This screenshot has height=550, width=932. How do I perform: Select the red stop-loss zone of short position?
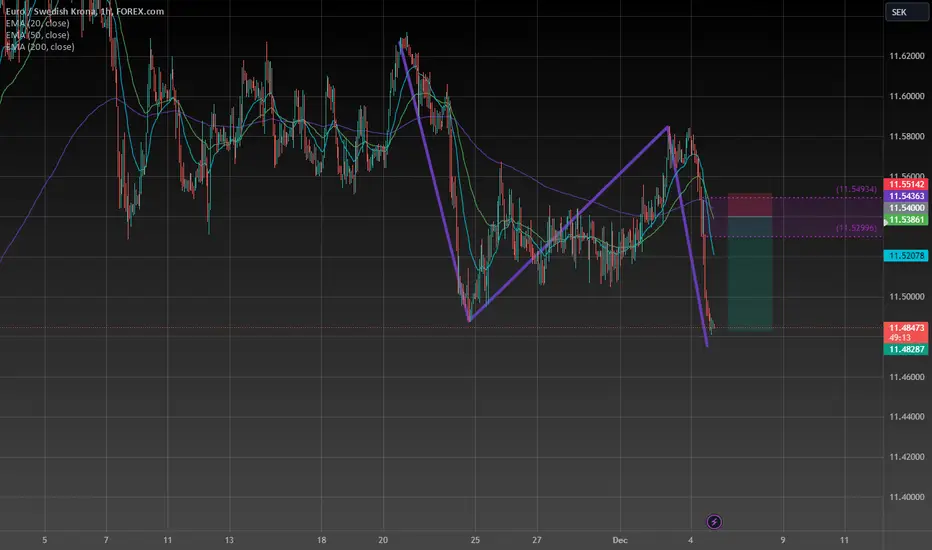click(750, 205)
